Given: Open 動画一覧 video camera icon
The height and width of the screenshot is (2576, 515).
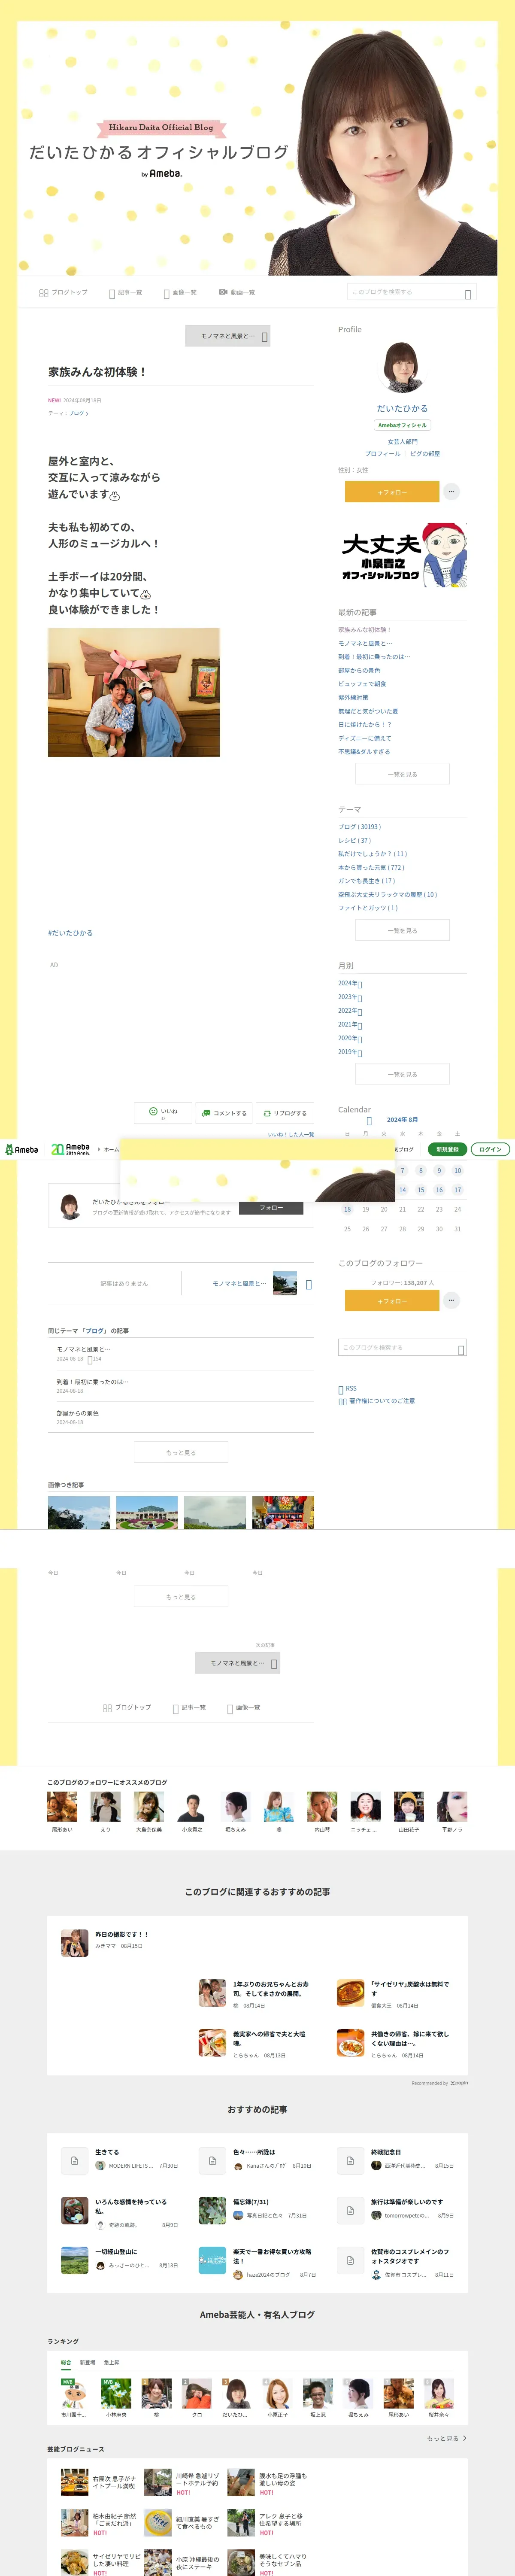Looking at the screenshot, I should pos(223,292).
